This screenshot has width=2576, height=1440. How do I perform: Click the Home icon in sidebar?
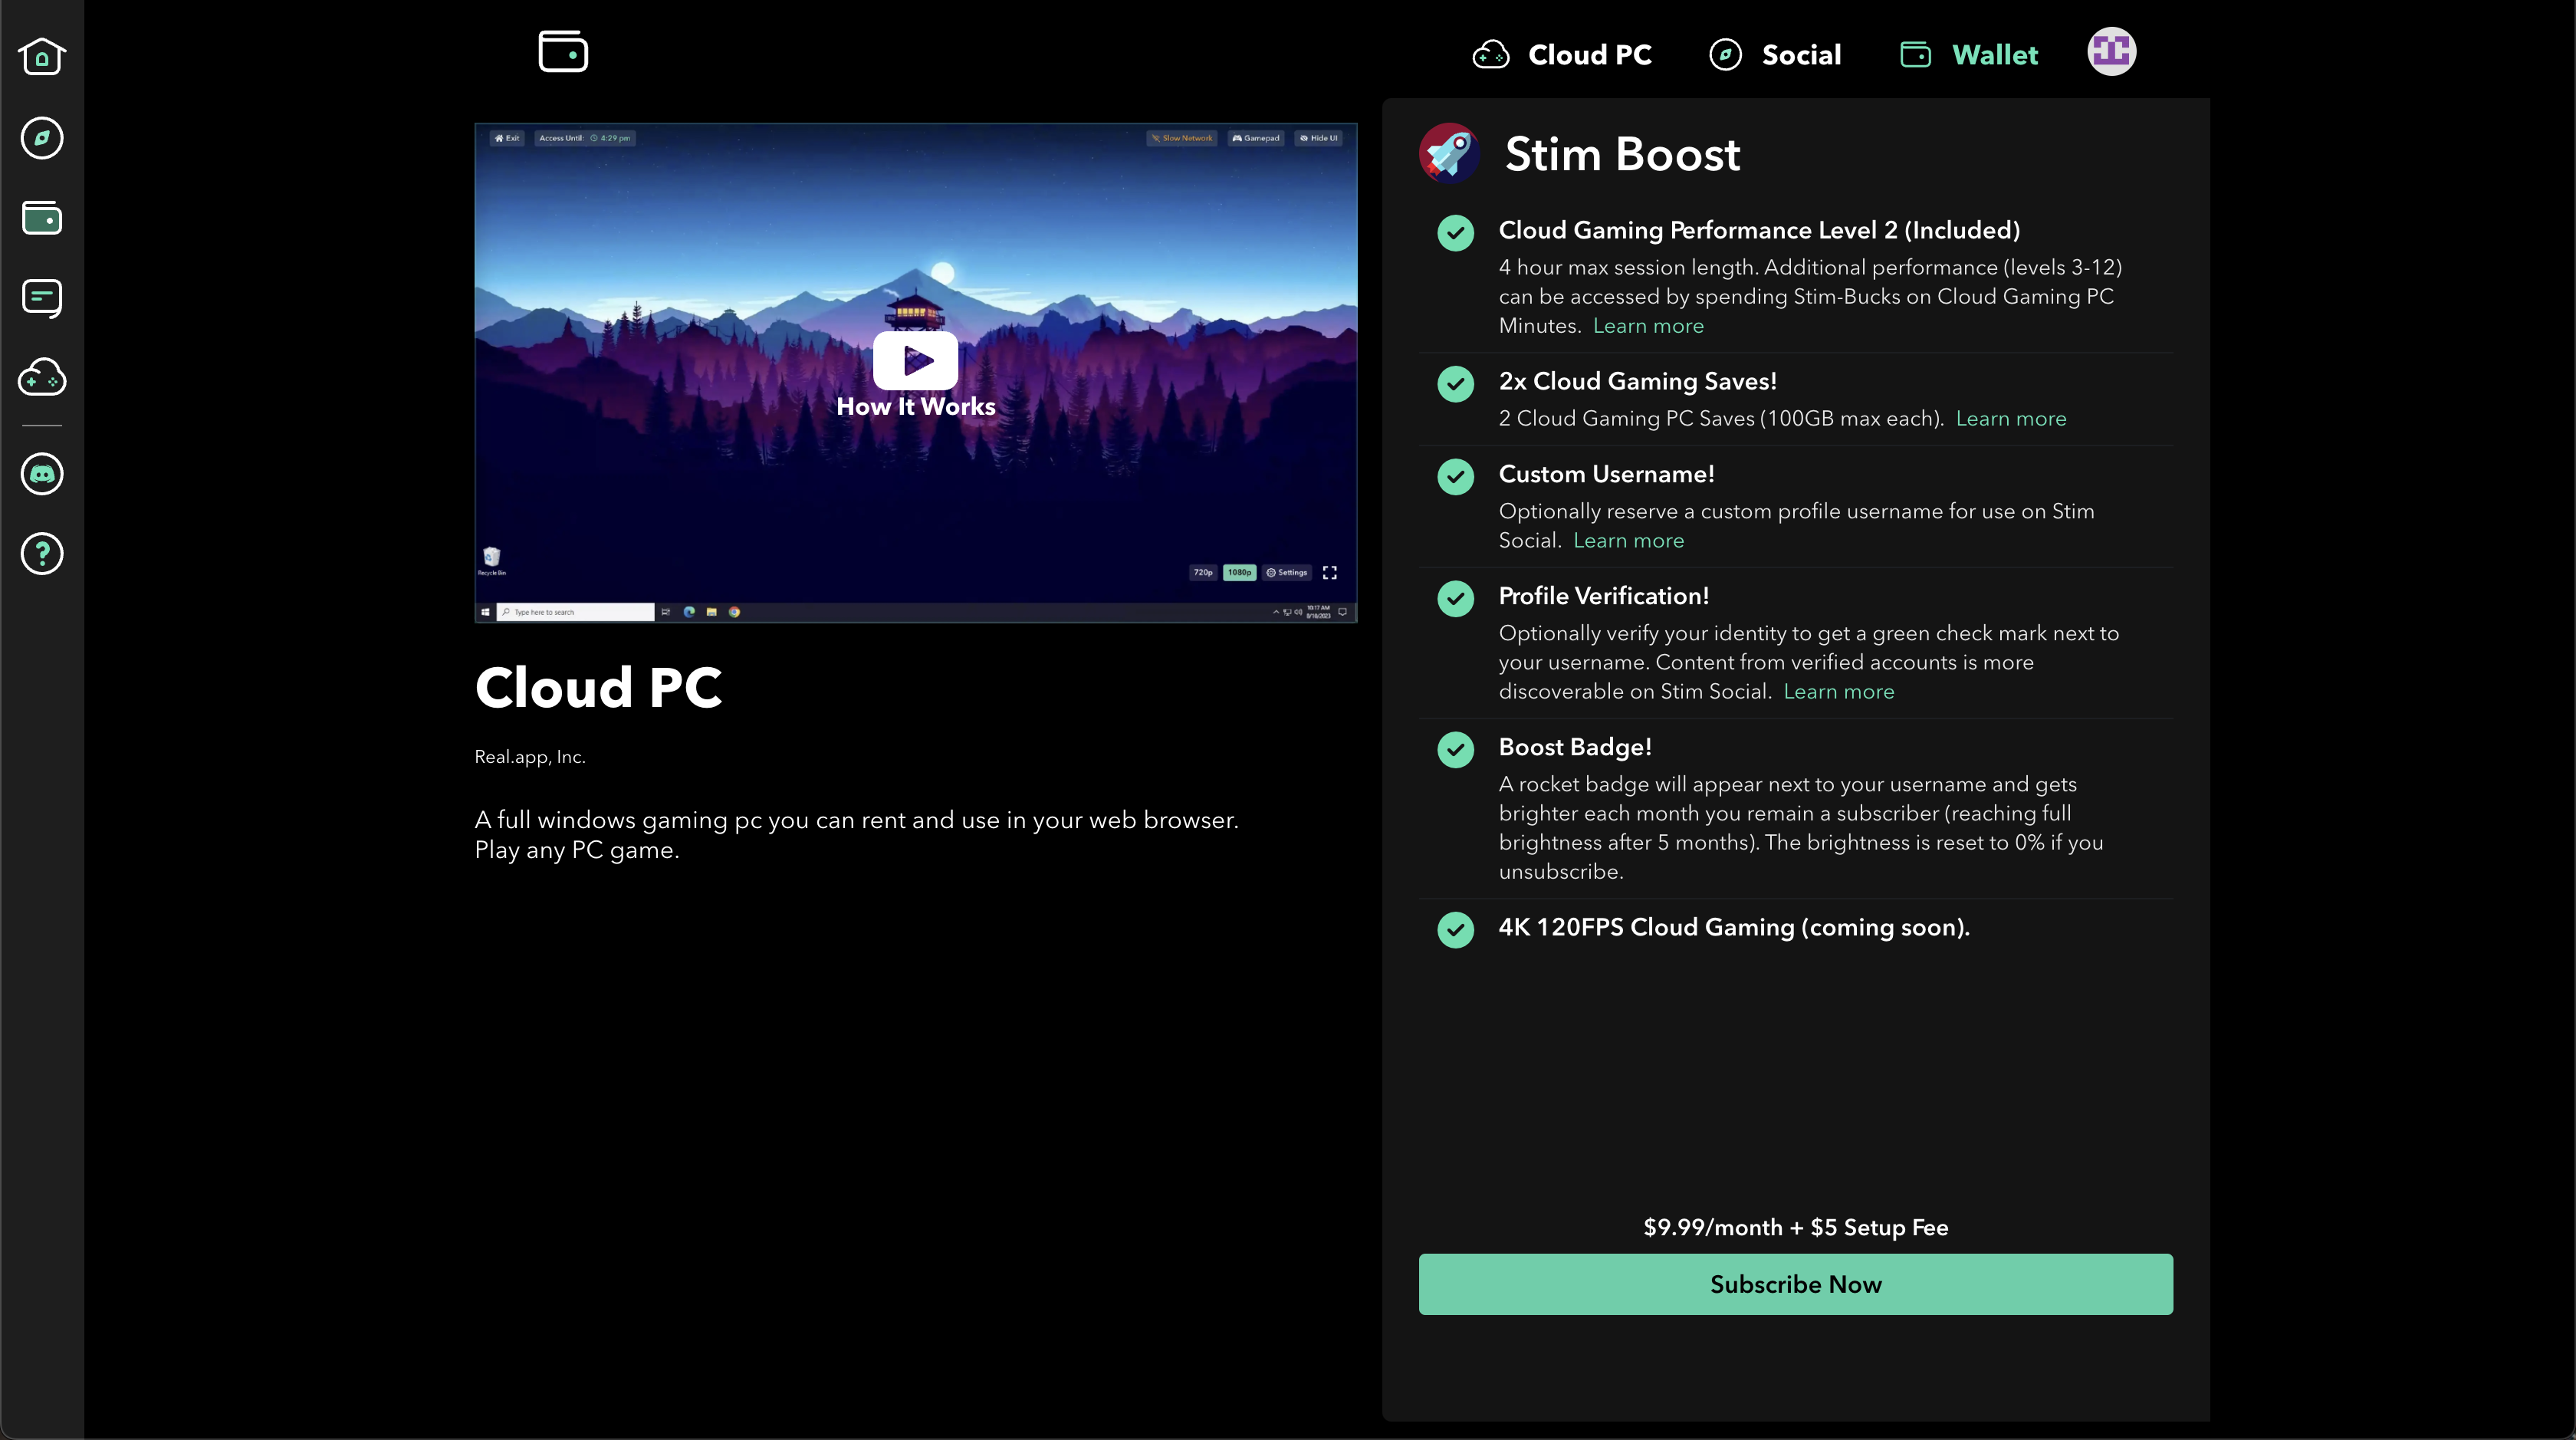point(42,56)
